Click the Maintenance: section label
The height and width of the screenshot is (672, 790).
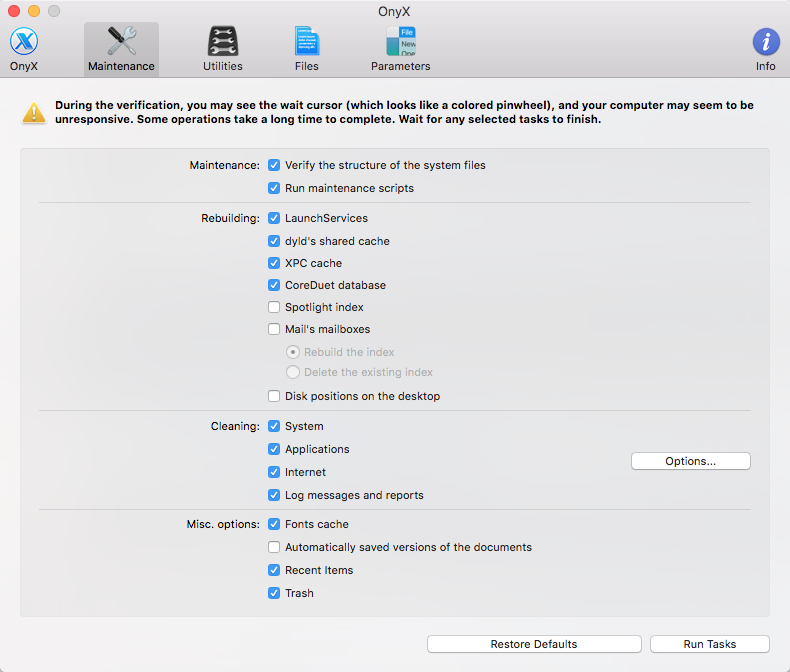225,165
